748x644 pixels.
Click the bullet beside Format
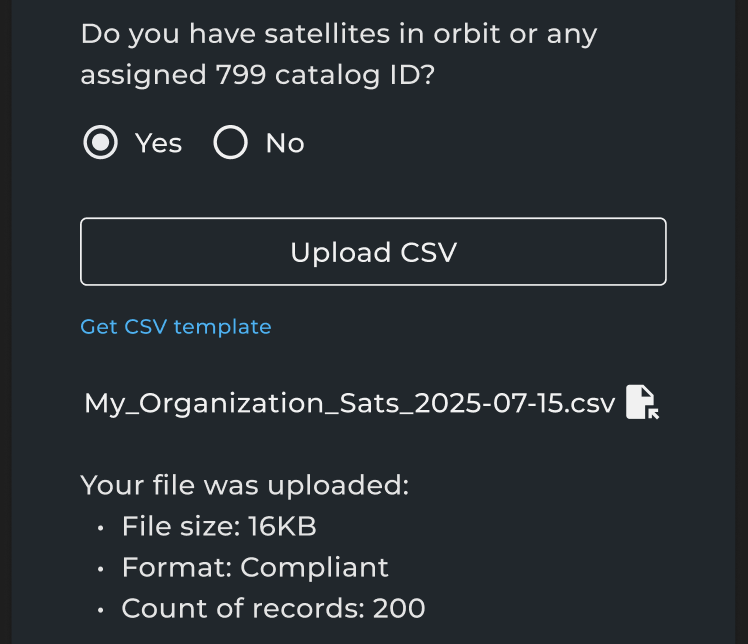tap(100, 568)
